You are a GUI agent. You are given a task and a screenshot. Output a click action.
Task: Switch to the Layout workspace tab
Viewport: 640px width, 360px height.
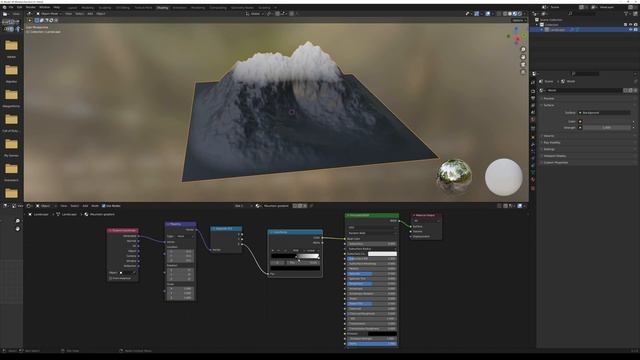pos(72,7)
